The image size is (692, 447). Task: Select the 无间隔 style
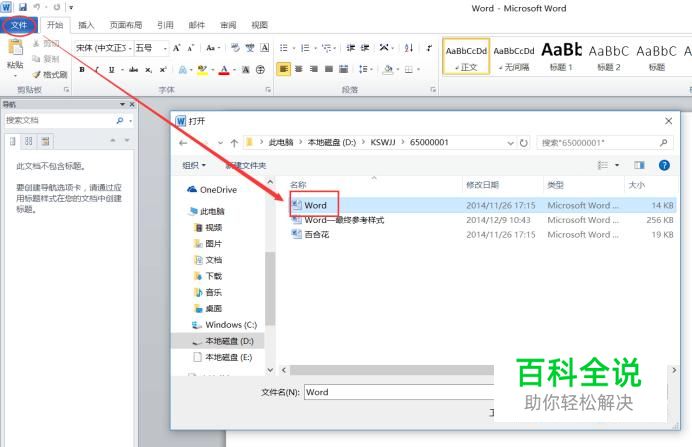(514, 56)
